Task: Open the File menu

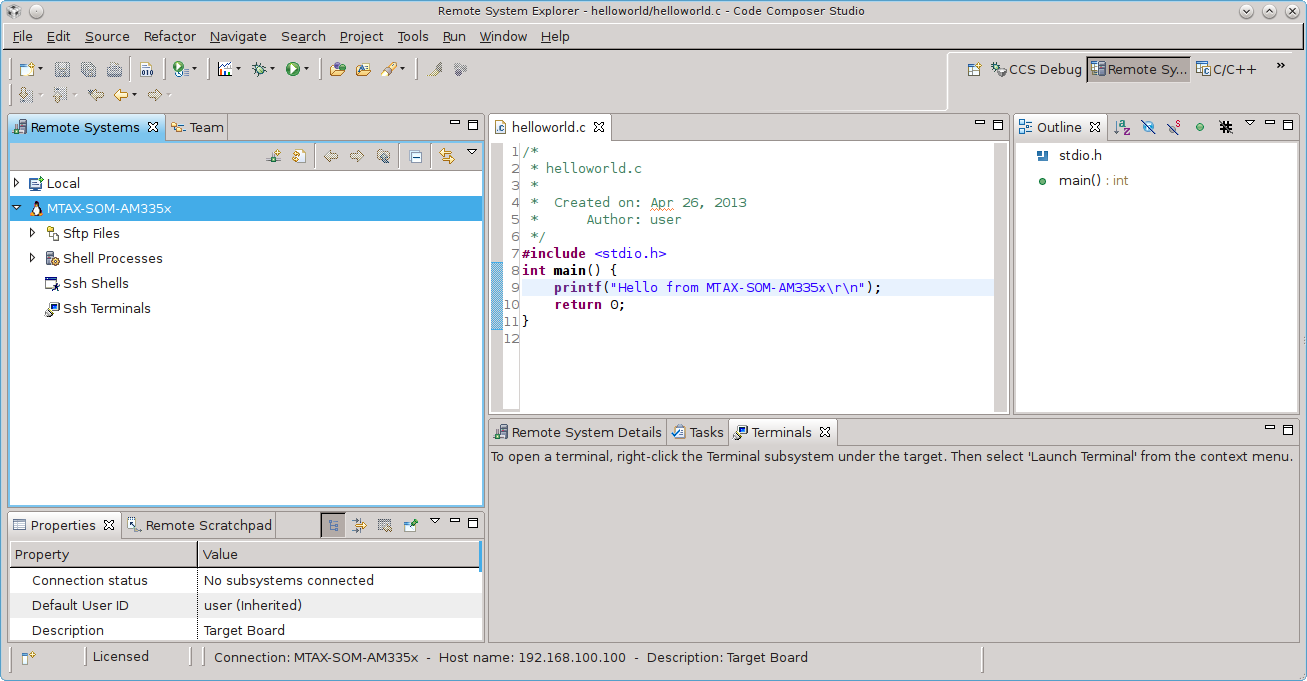Action: click(x=22, y=36)
